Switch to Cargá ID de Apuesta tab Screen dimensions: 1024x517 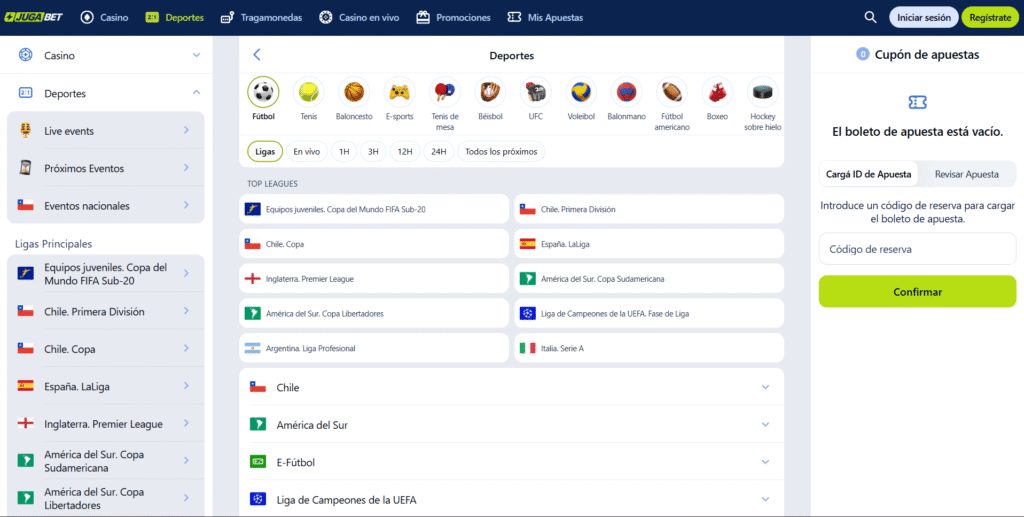(868, 174)
